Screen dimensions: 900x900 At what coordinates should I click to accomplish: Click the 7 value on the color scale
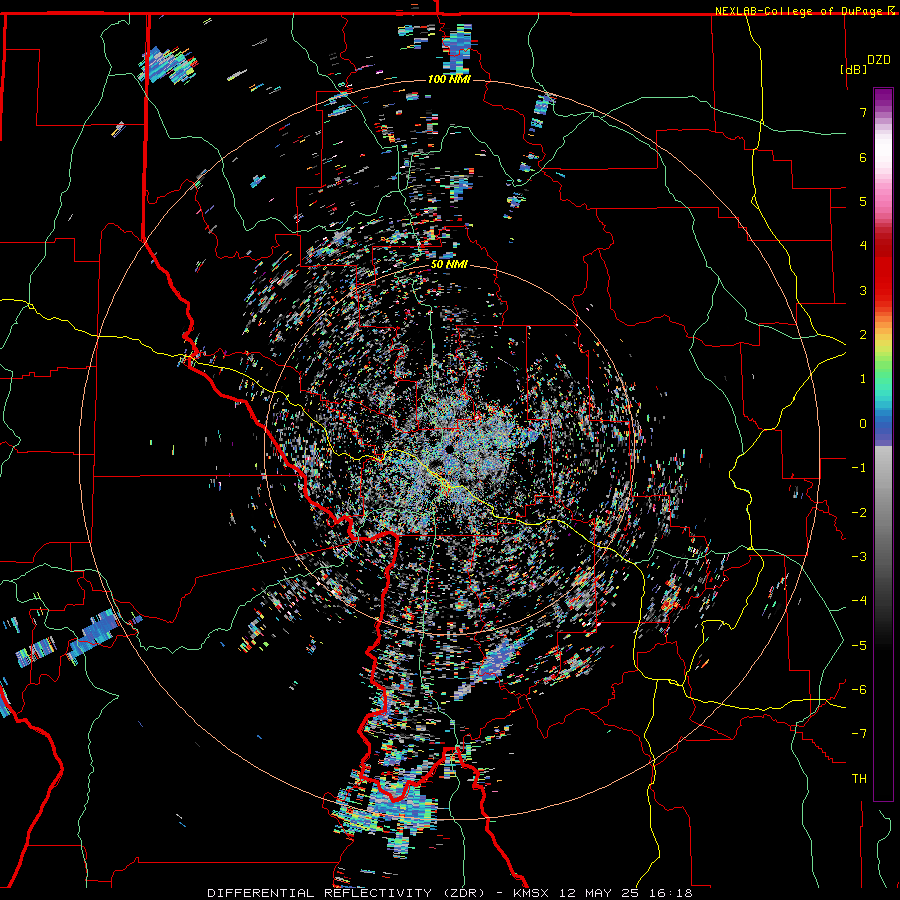[x=863, y=112]
